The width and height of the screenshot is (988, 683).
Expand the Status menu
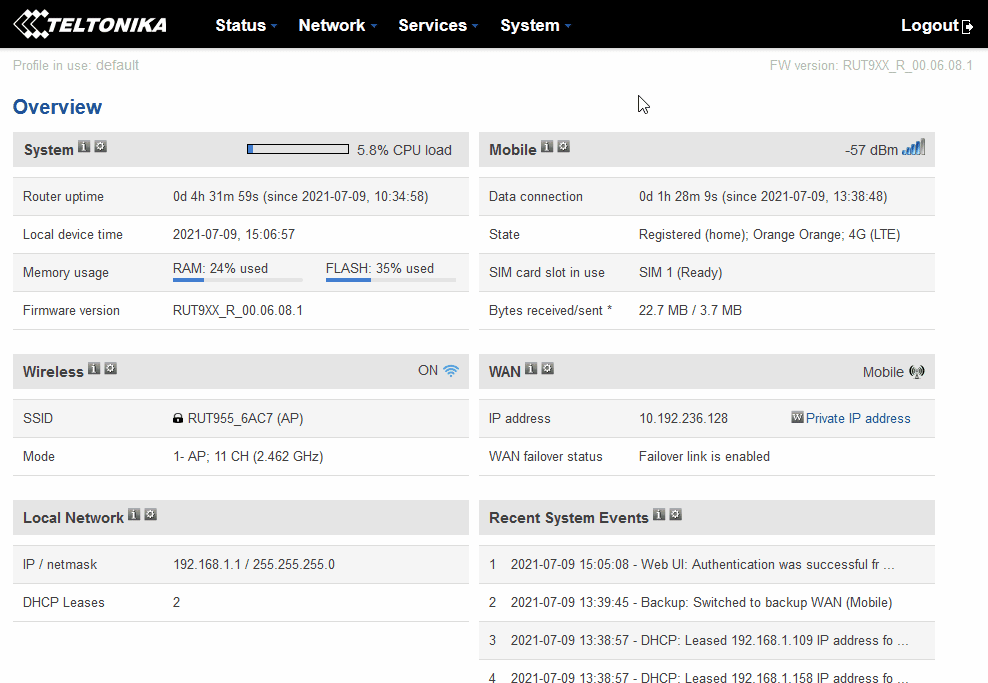[246, 25]
